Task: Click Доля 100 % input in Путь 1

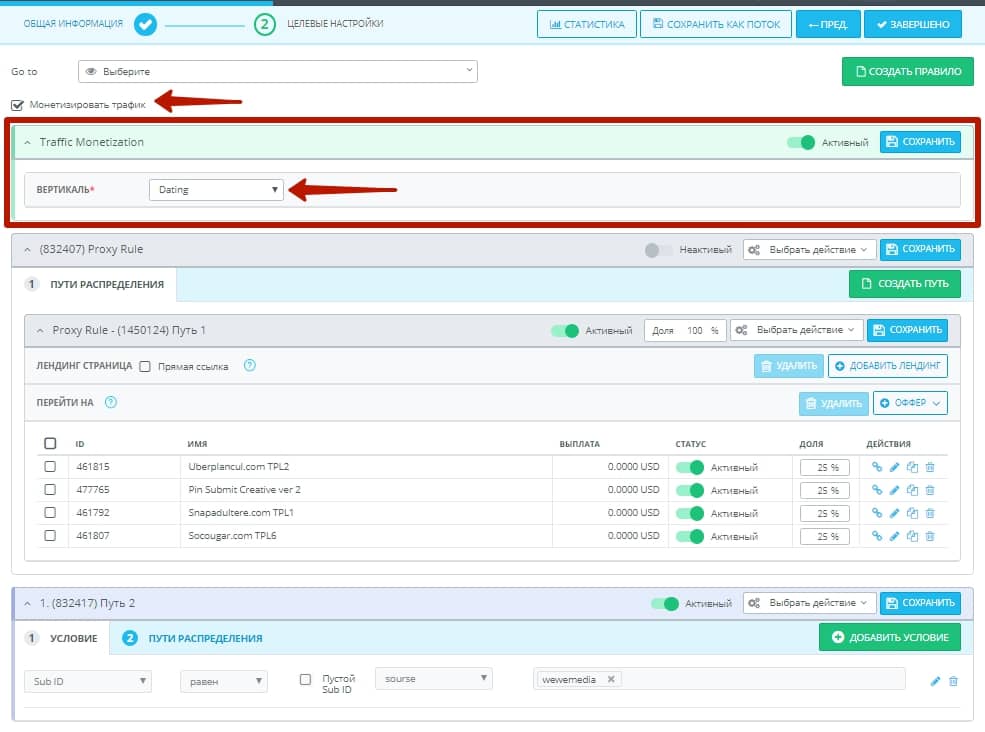Action: pos(685,330)
